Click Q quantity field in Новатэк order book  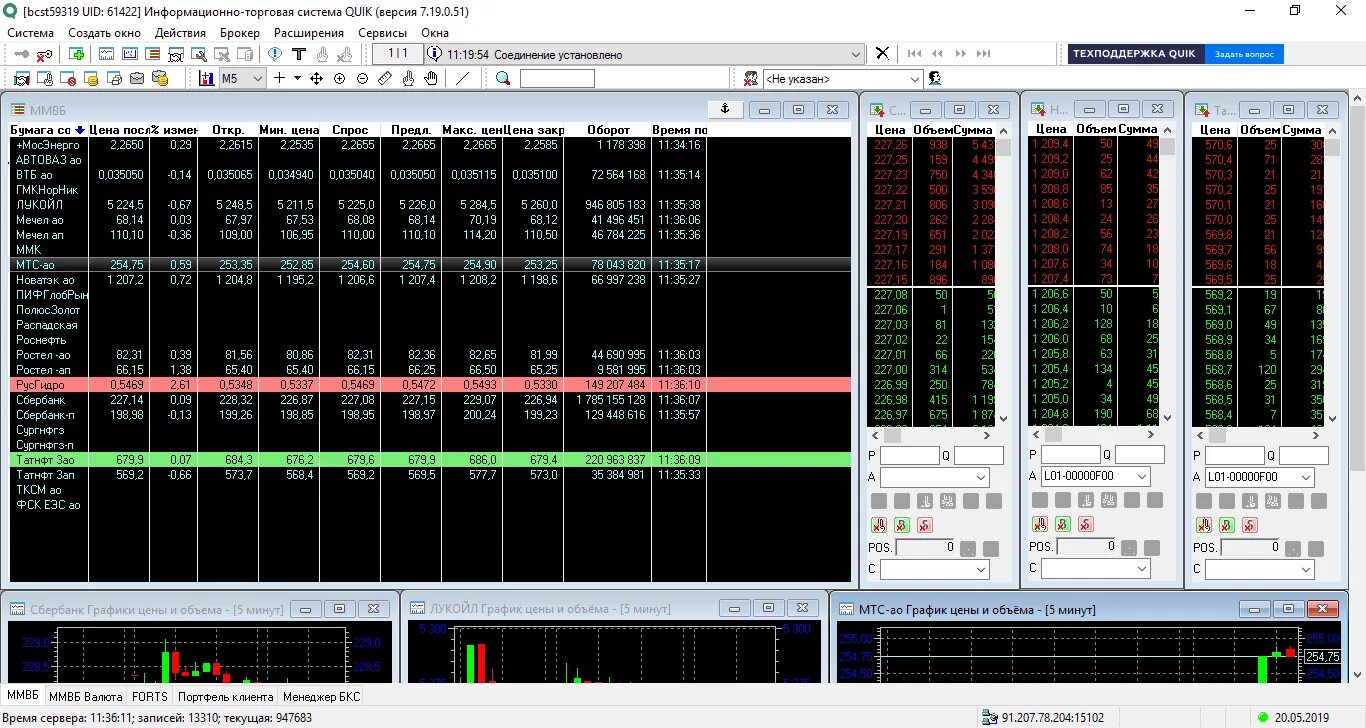(x=1140, y=455)
